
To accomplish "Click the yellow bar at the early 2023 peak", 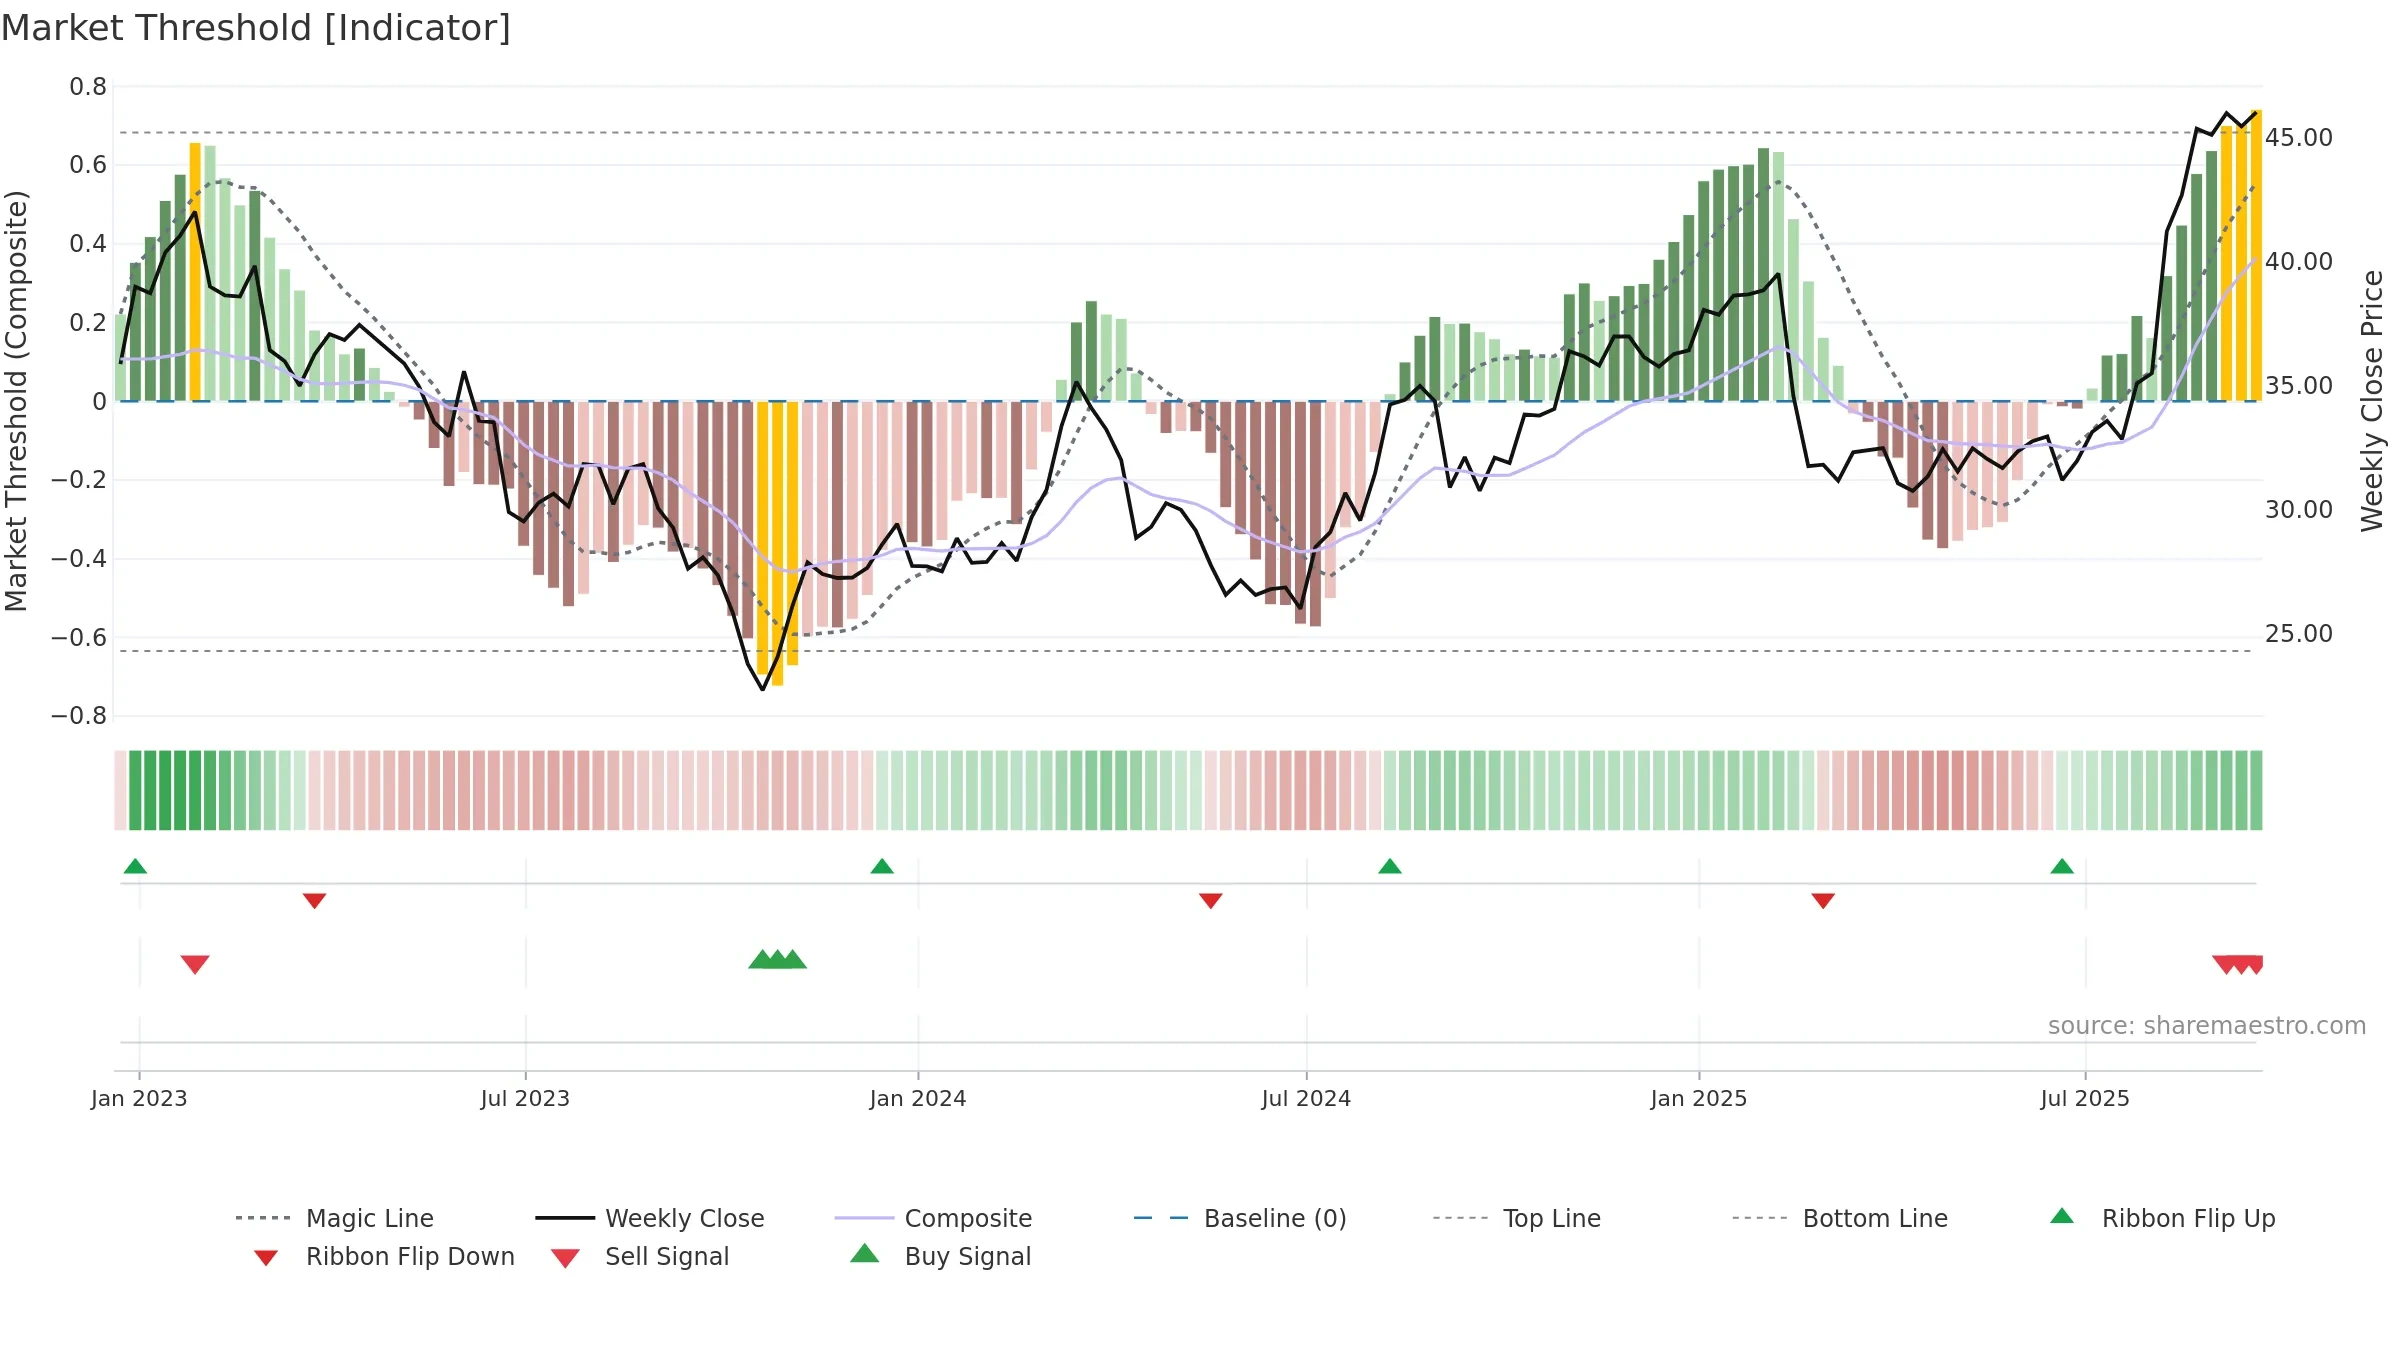I will pyautogui.click(x=195, y=272).
